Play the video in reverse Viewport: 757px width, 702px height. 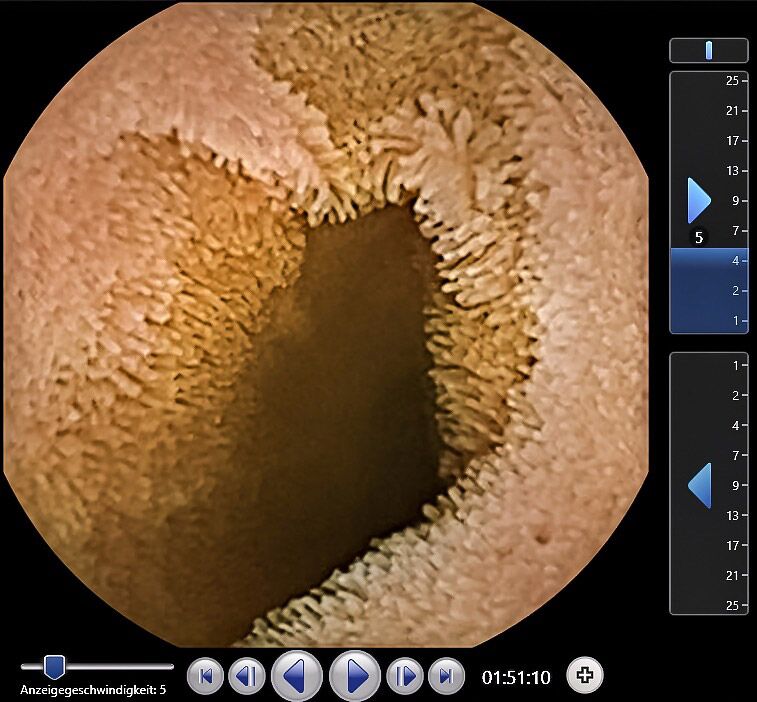pos(296,677)
